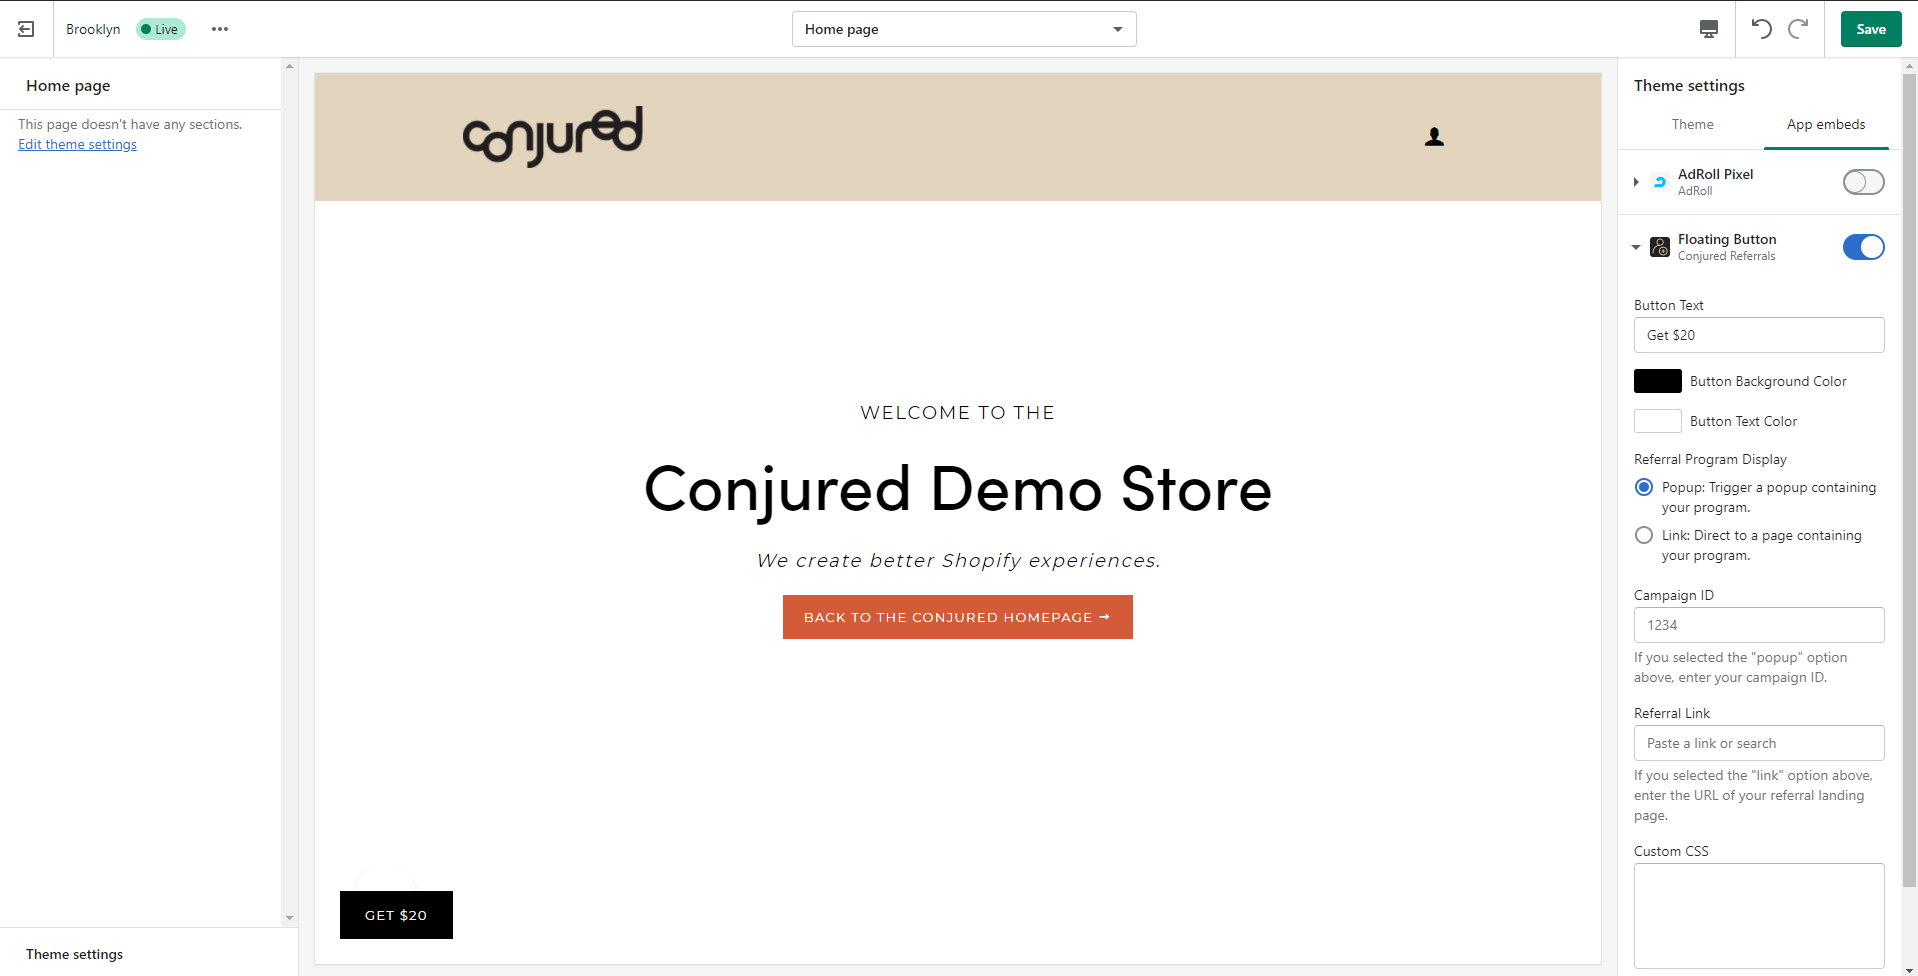This screenshot has width=1918, height=976.
Task: Open the Home page template dropdown
Action: pyautogui.click(x=964, y=29)
